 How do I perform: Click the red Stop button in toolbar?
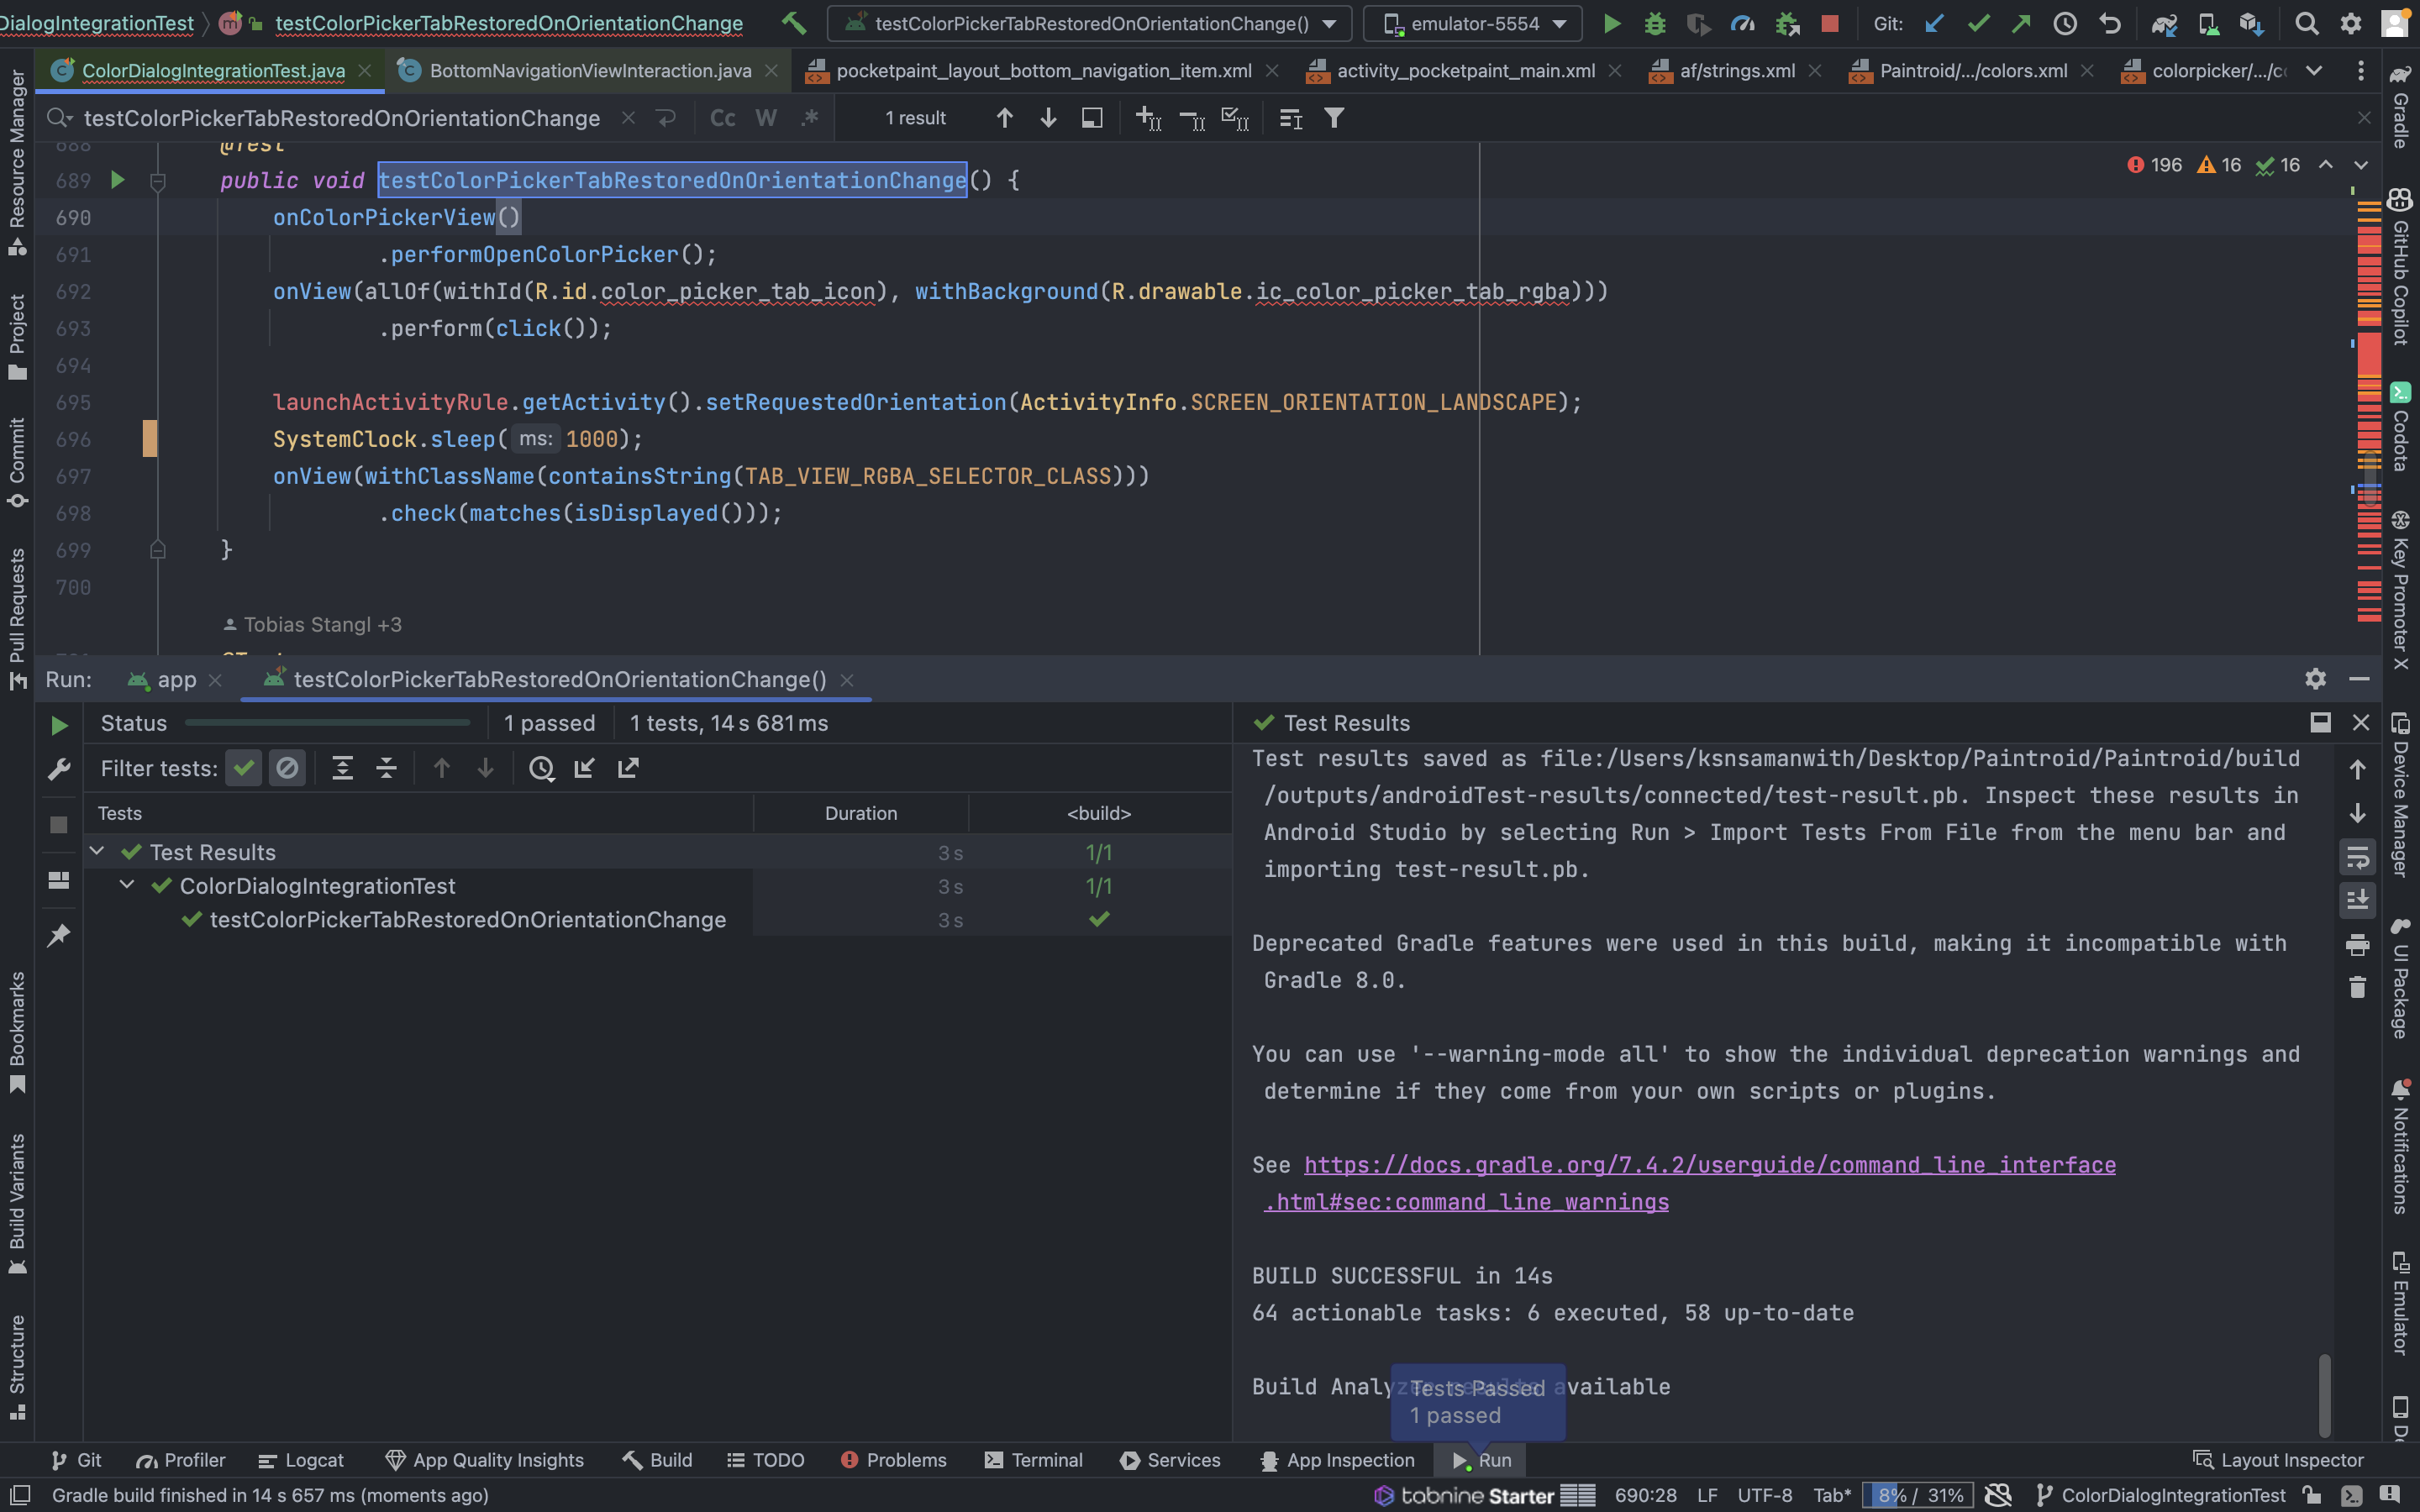coord(1830,23)
